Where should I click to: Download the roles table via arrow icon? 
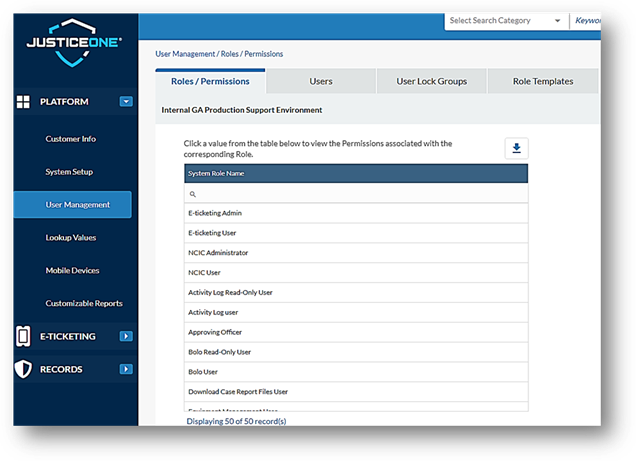516,148
